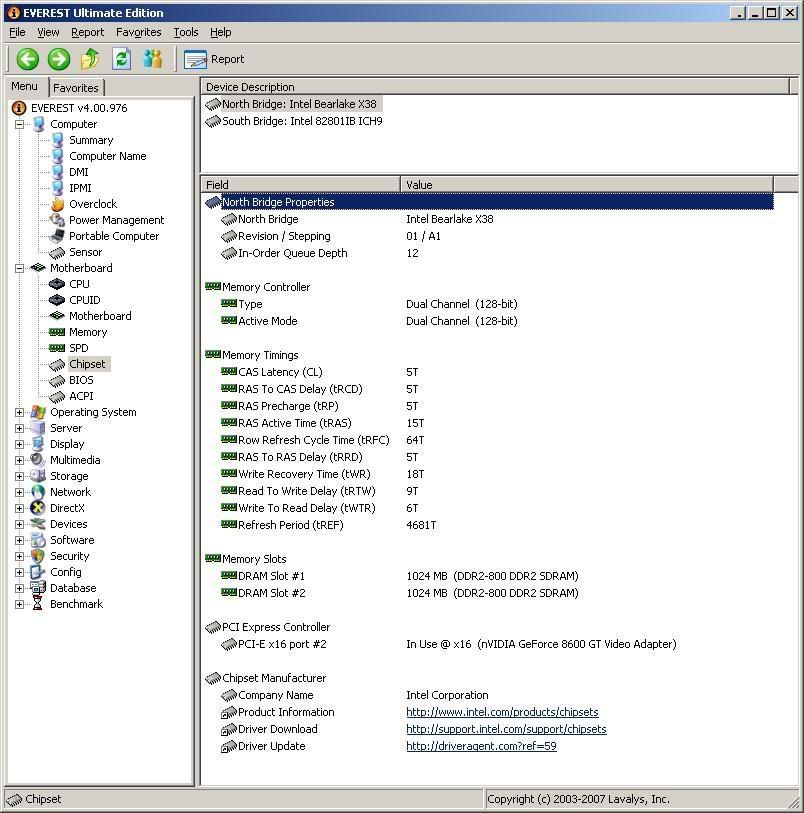Select the CPU chip icon
The width and height of the screenshot is (804, 813).
pos(57,284)
